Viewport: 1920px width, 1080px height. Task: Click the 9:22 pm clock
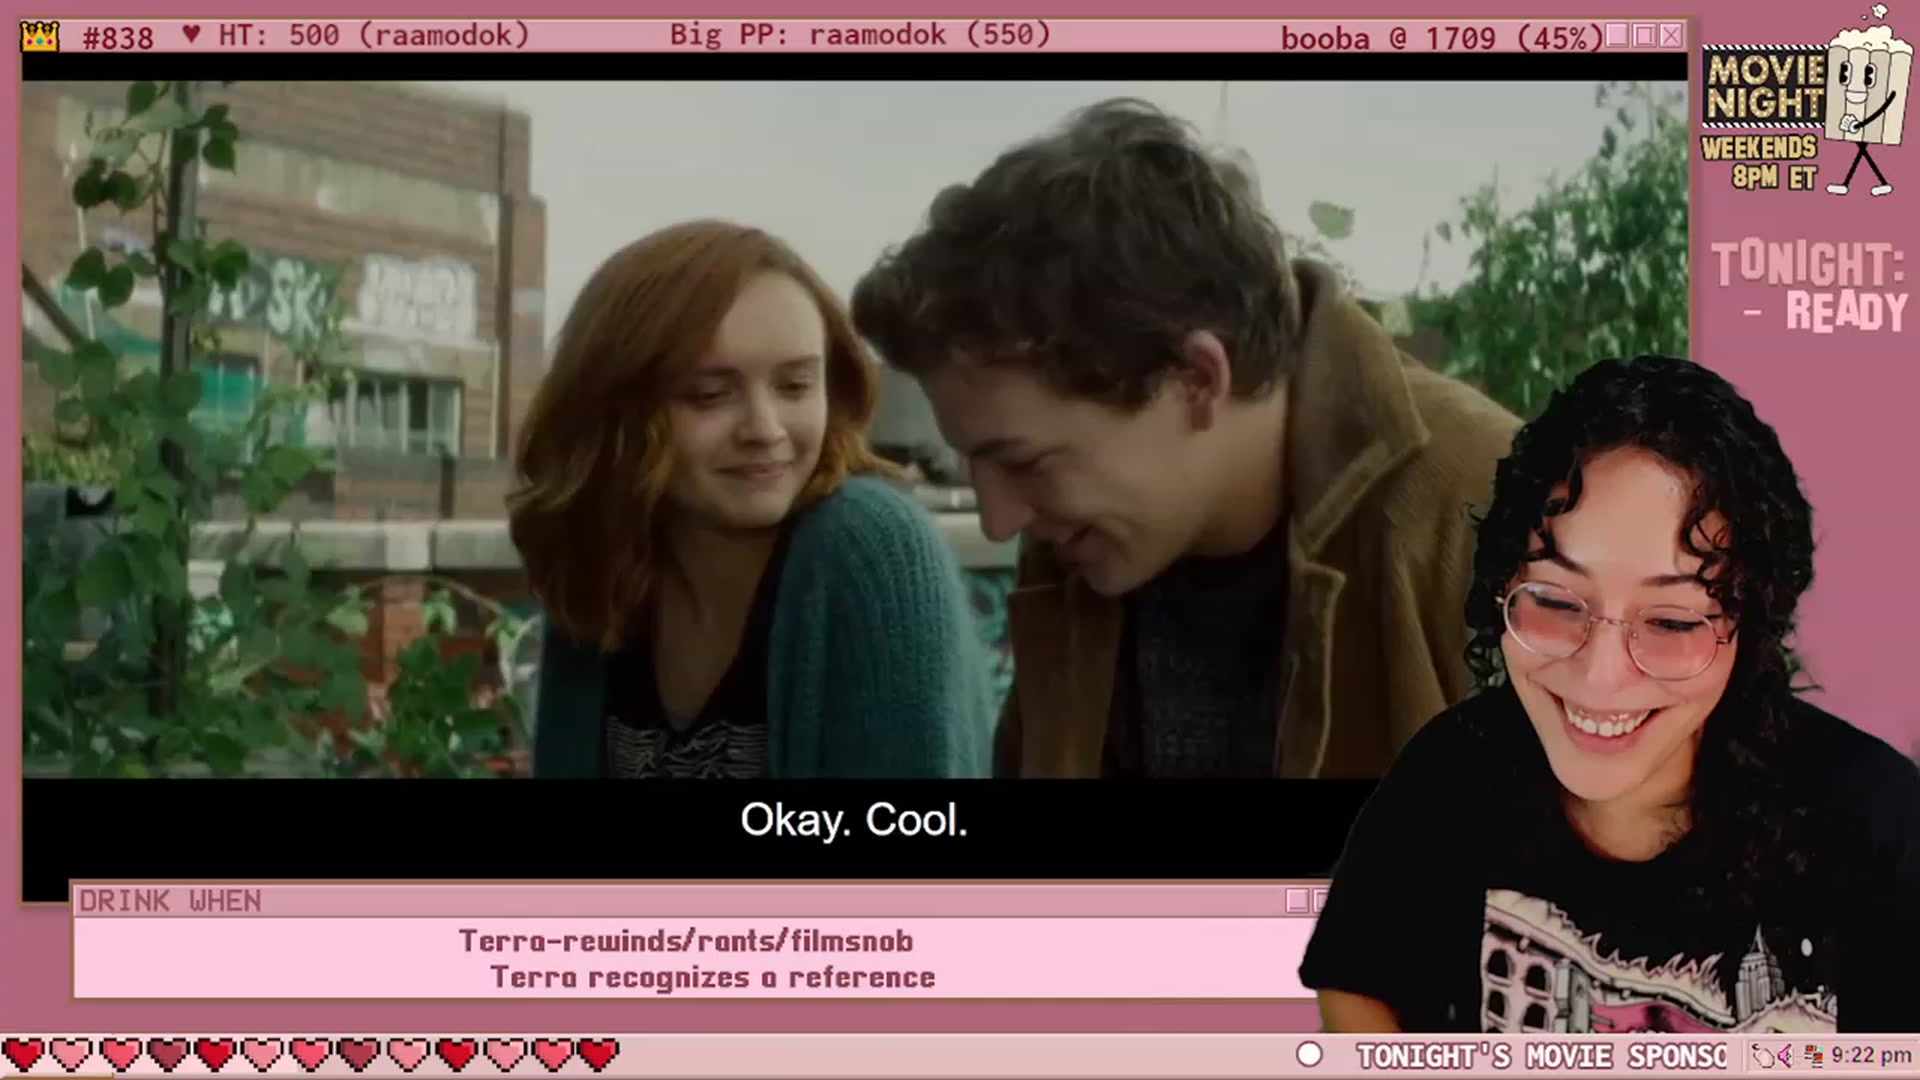pyautogui.click(x=1871, y=1055)
